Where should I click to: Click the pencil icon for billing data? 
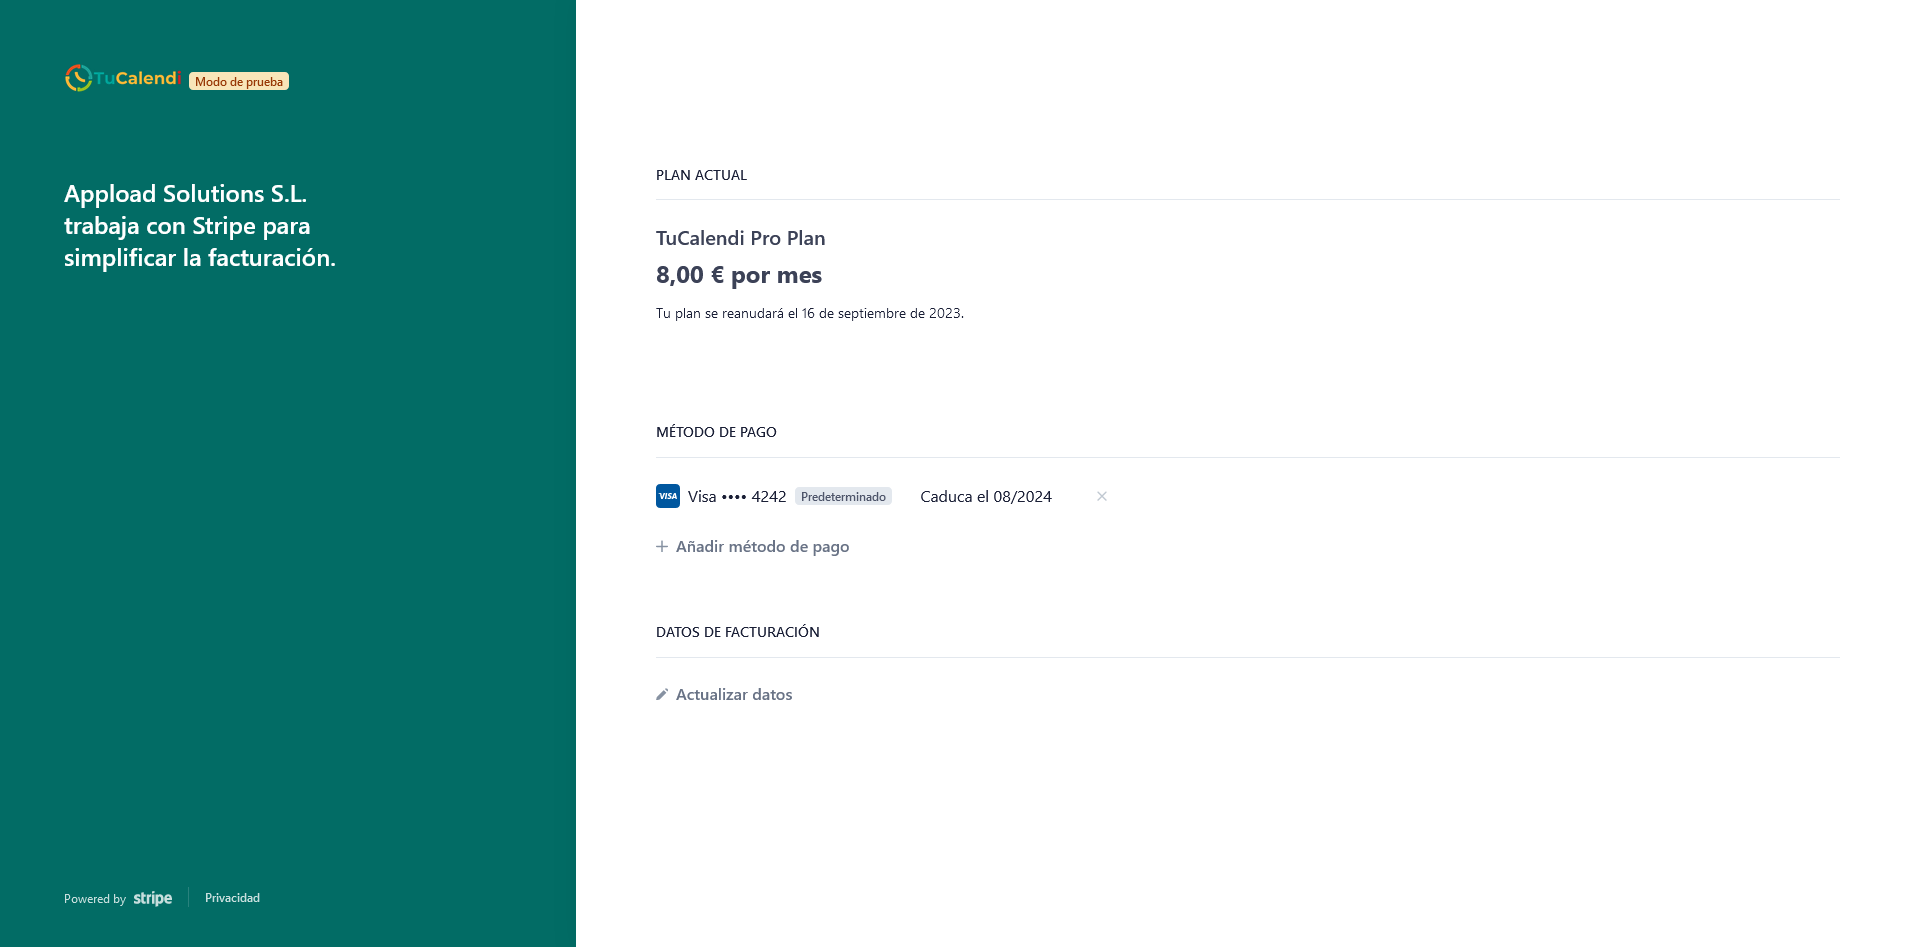662,694
